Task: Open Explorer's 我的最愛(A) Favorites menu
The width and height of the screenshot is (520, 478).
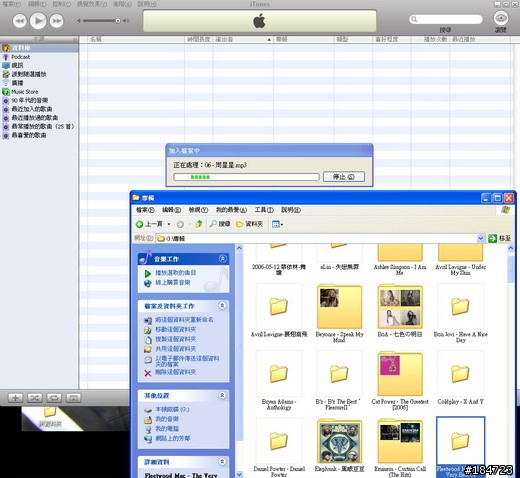Action: [x=231, y=210]
